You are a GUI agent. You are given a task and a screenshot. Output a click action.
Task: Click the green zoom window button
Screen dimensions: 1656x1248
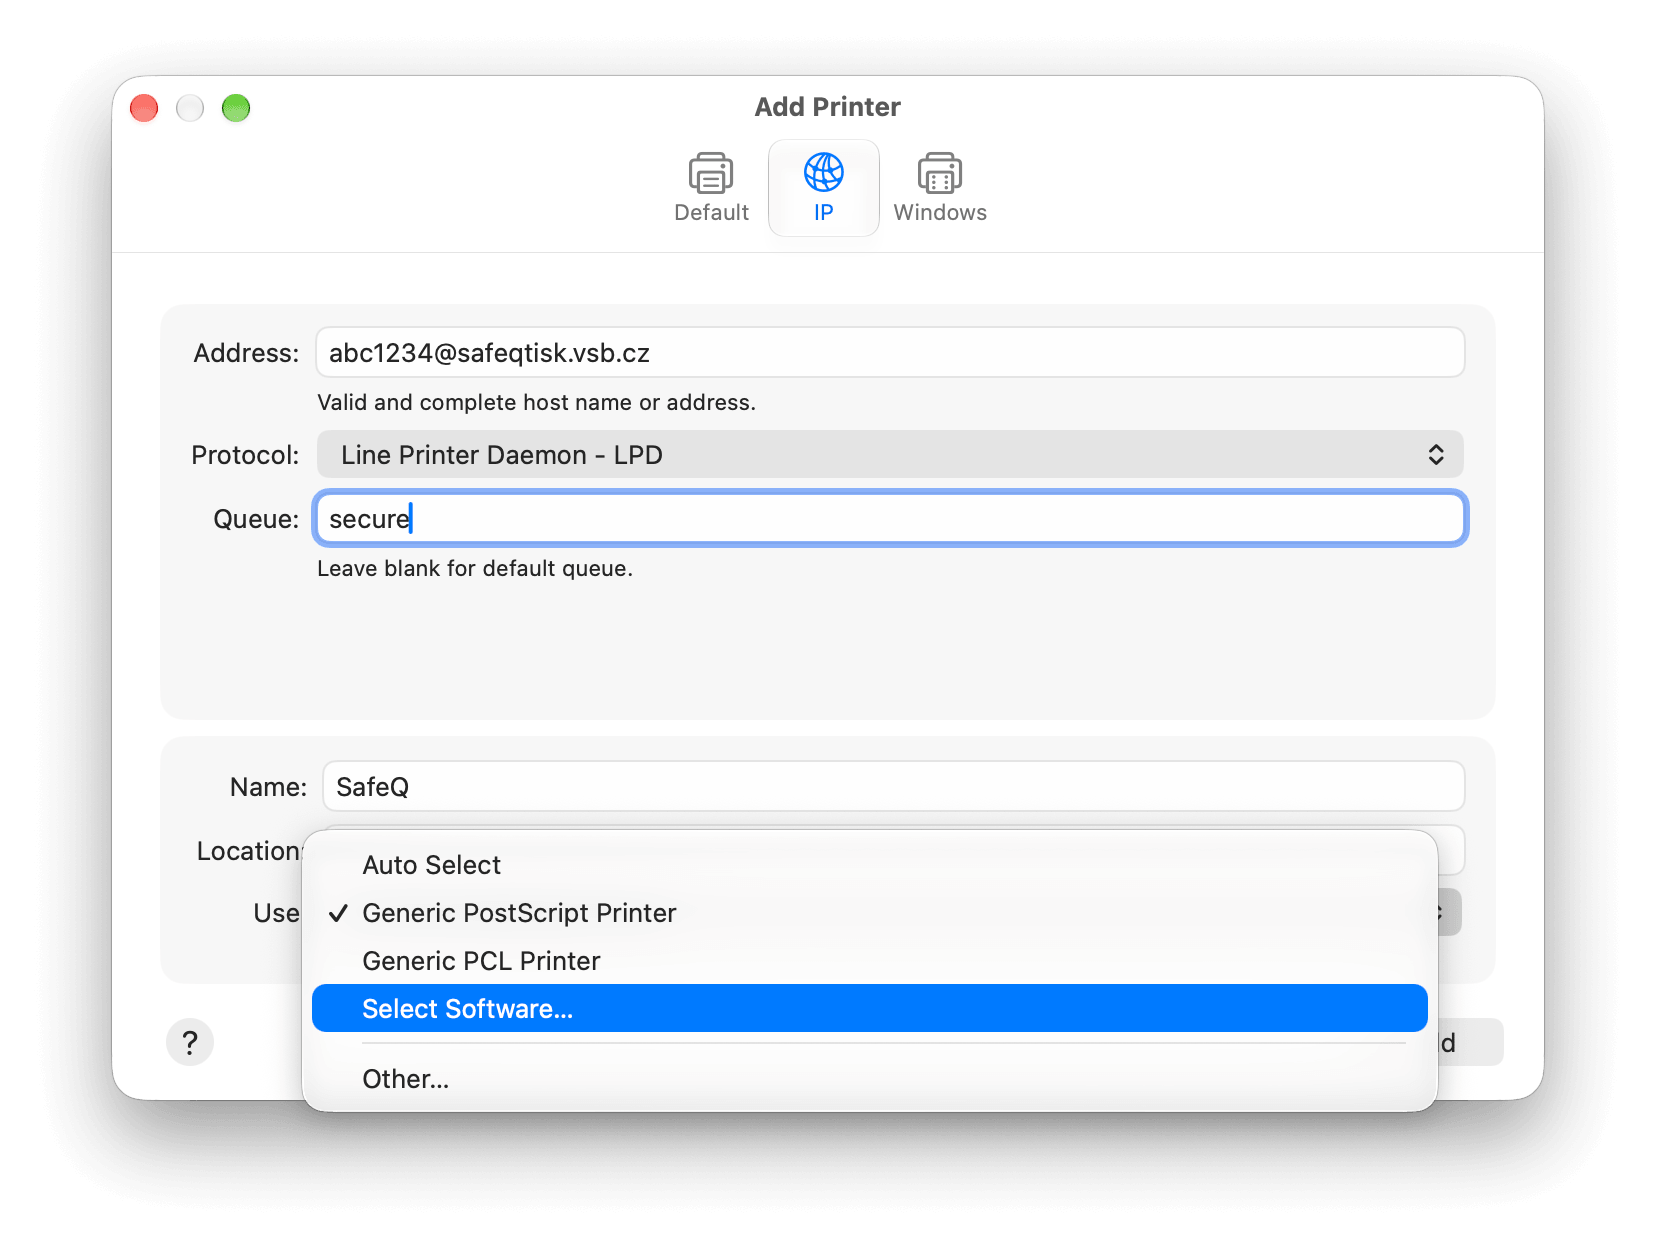236,108
